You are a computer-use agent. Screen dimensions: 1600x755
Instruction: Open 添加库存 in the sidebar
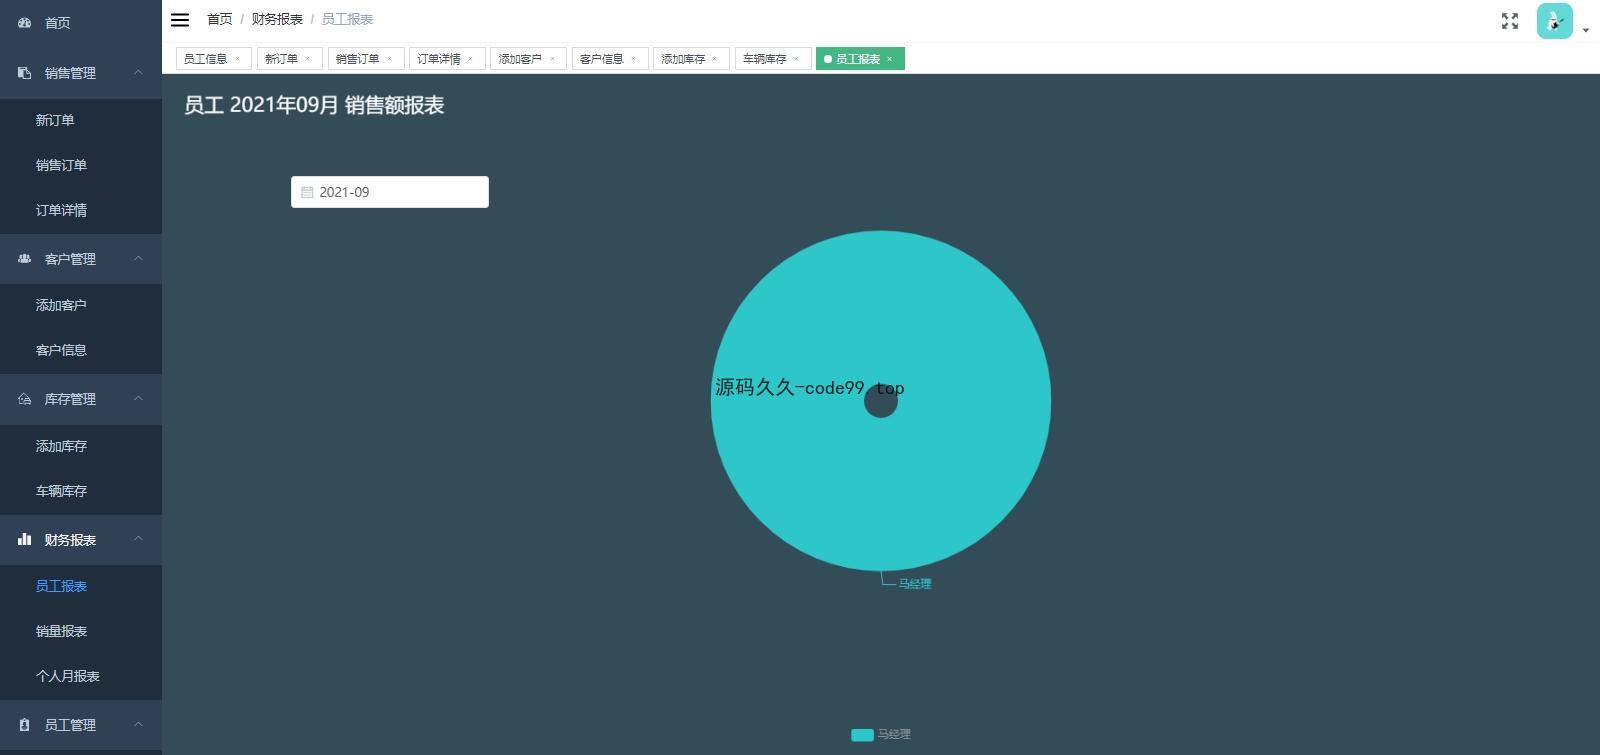[81, 446]
